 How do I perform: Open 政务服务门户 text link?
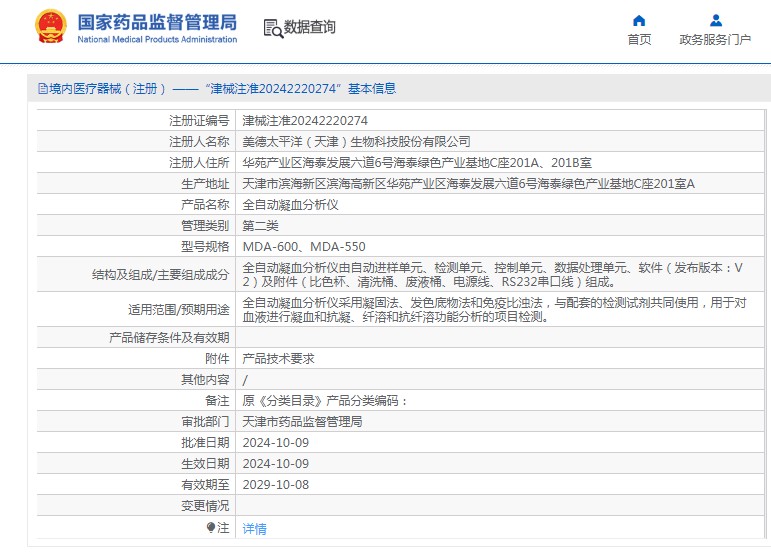(715, 40)
